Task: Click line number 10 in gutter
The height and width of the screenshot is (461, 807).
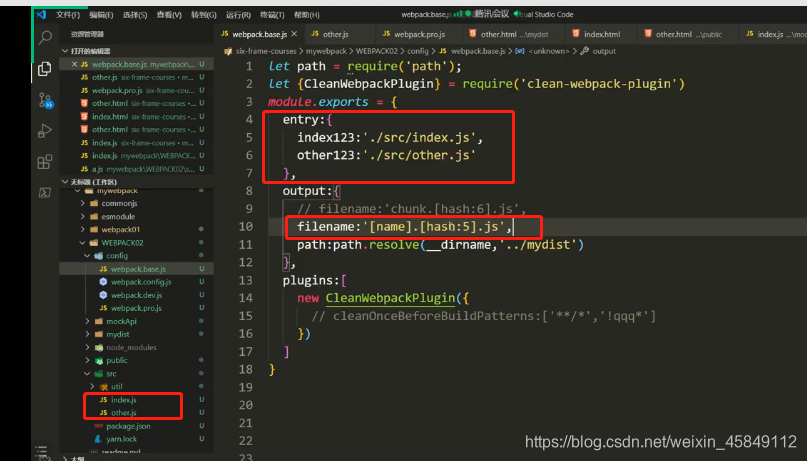Action: pyautogui.click(x=246, y=226)
